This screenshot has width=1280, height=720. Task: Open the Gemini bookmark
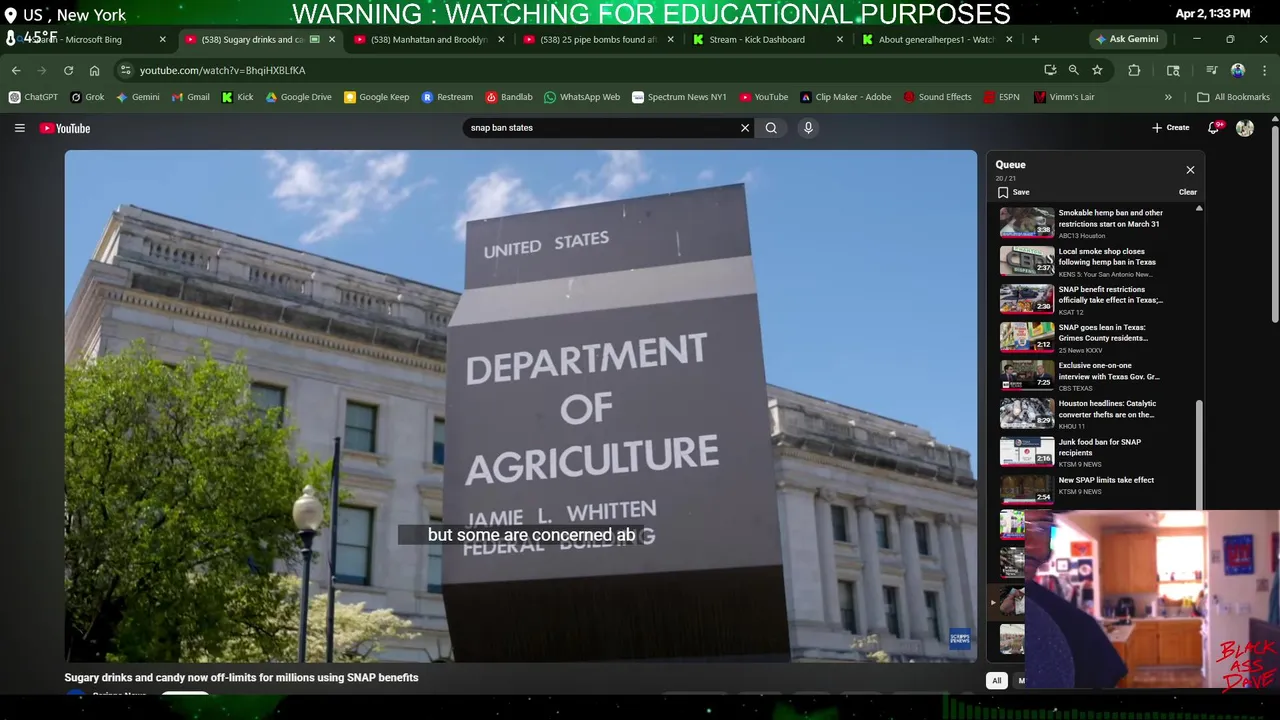click(138, 97)
